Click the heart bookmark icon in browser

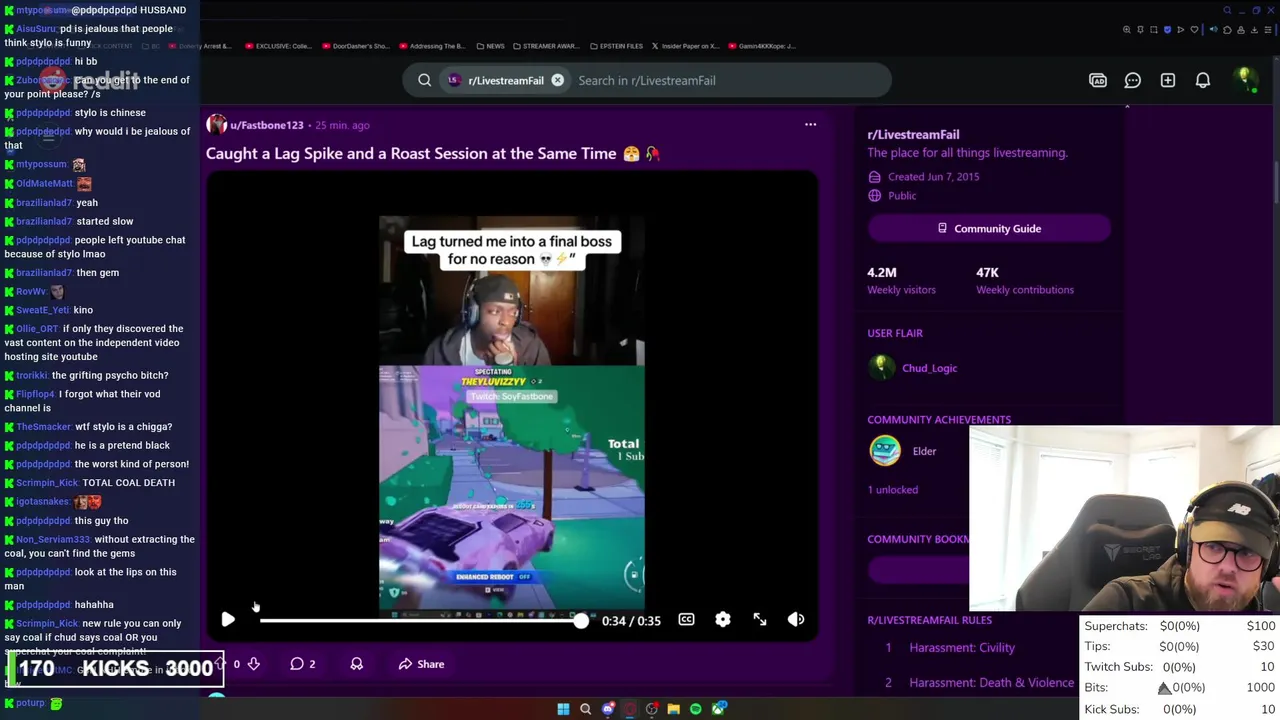1194,30
